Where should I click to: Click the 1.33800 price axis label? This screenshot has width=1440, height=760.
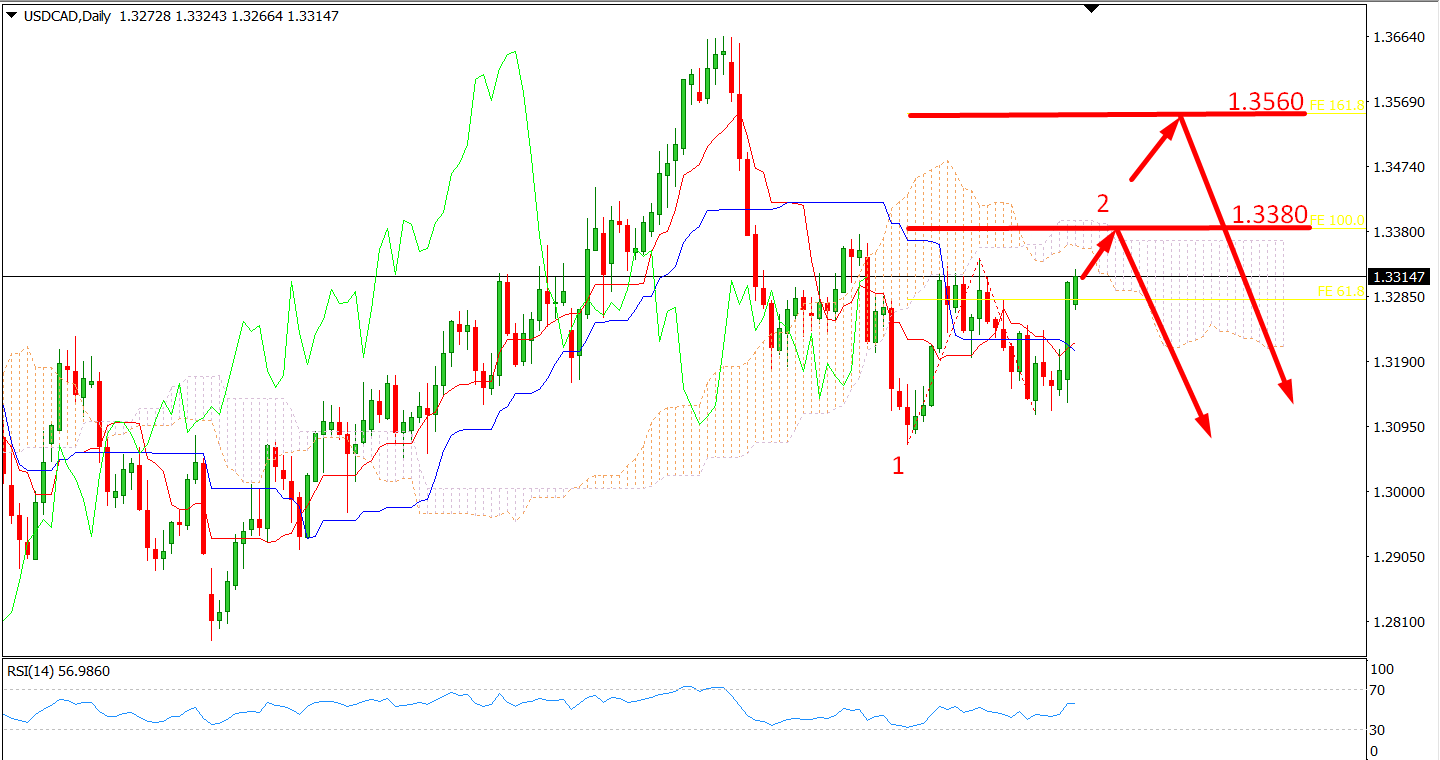click(1398, 232)
